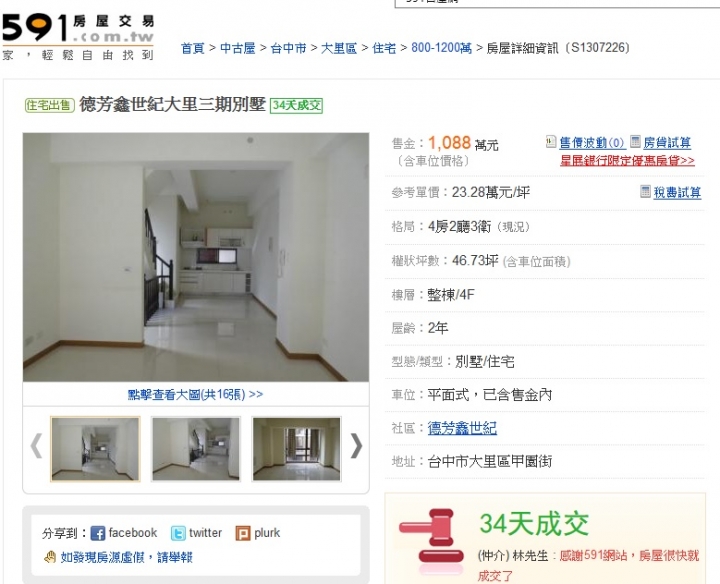
Task: Open 德芳鑫世紀 community link
Action: click(x=462, y=428)
